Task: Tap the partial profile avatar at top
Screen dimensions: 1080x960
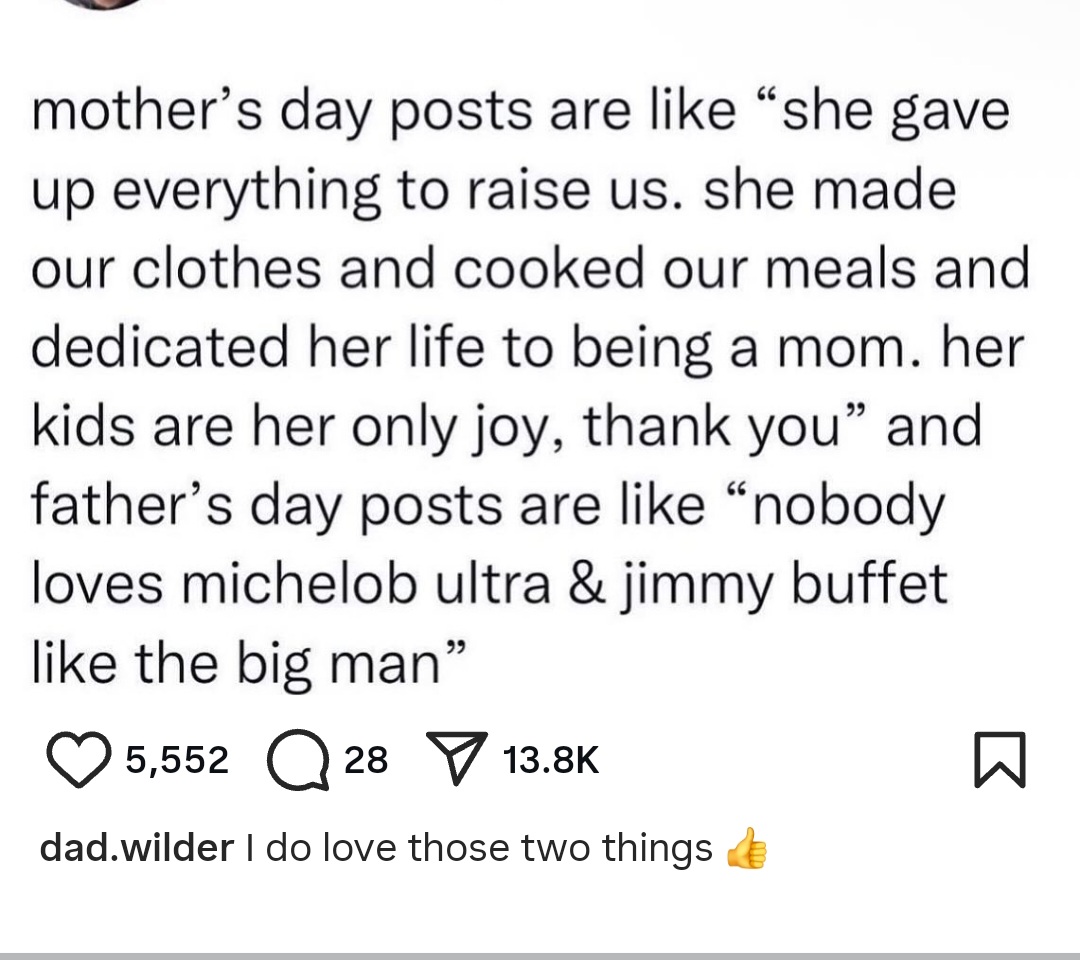Action: point(103,4)
